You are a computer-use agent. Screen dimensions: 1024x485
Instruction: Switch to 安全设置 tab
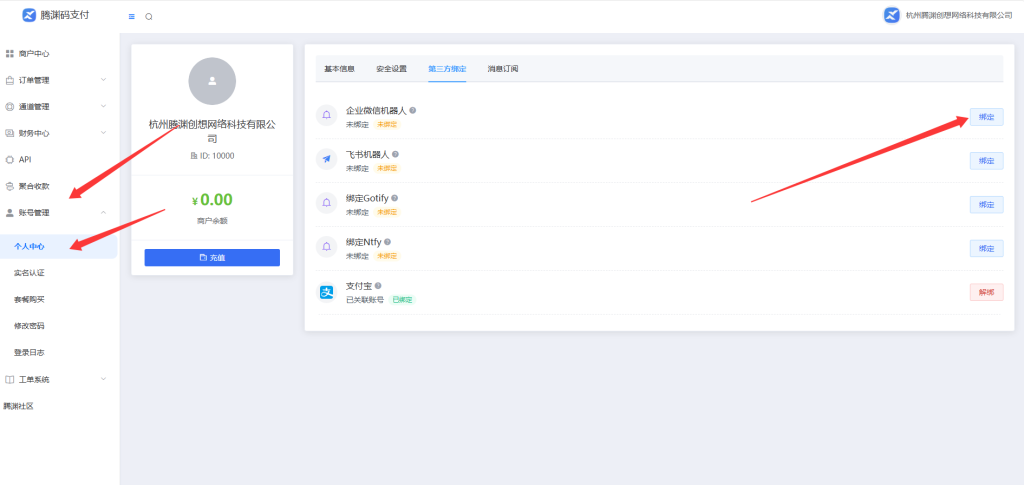tap(391, 69)
